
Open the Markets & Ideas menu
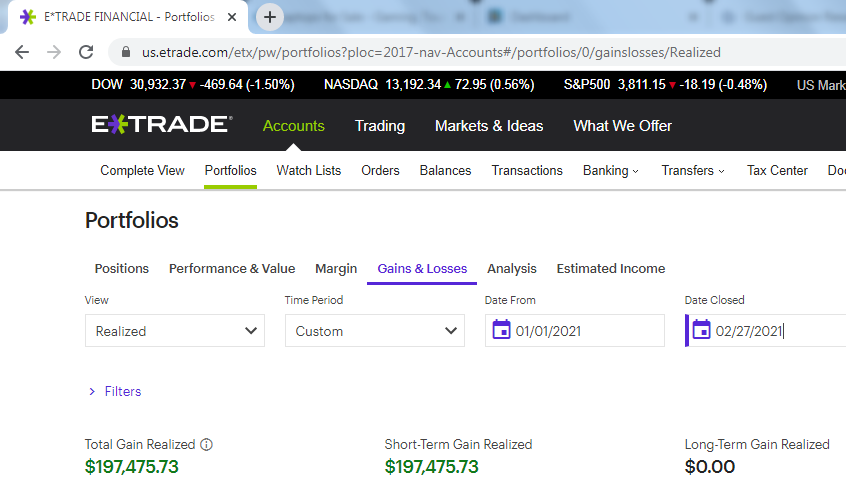pos(489,126)
